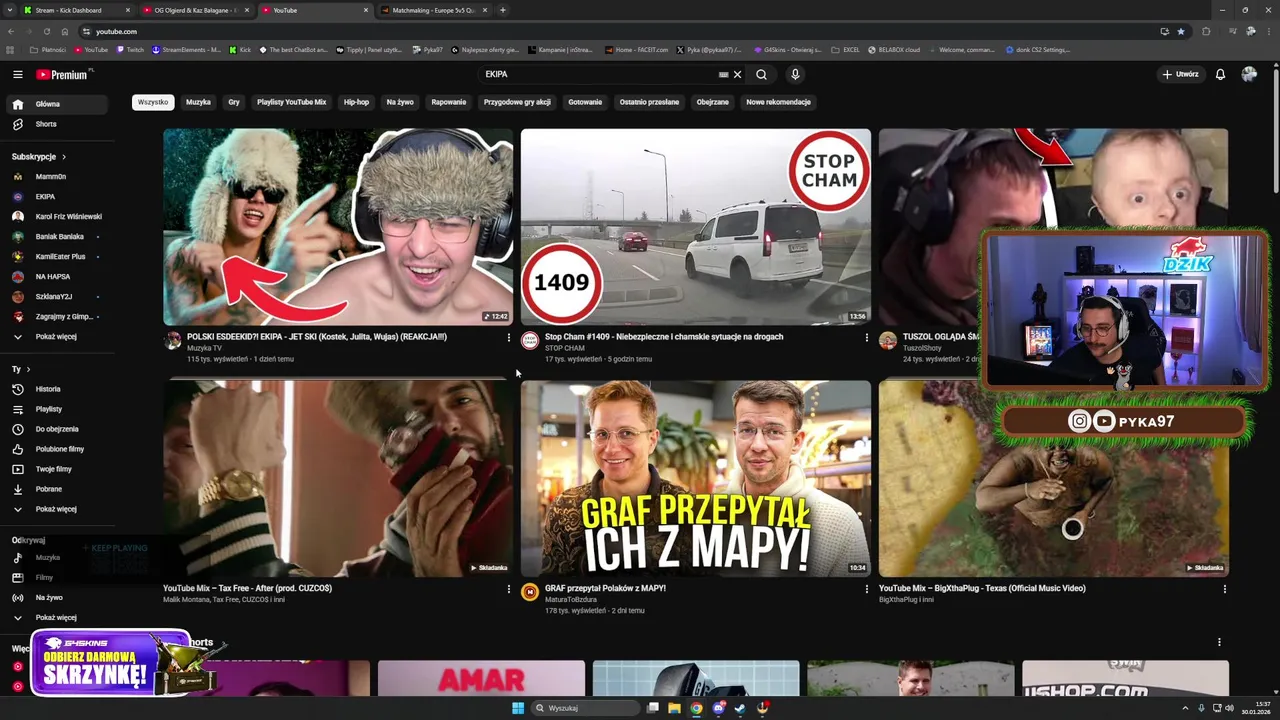Open the notifications bell
Image resolution: width=1280 pixels, height=720 pixels.
point(1220,74)
